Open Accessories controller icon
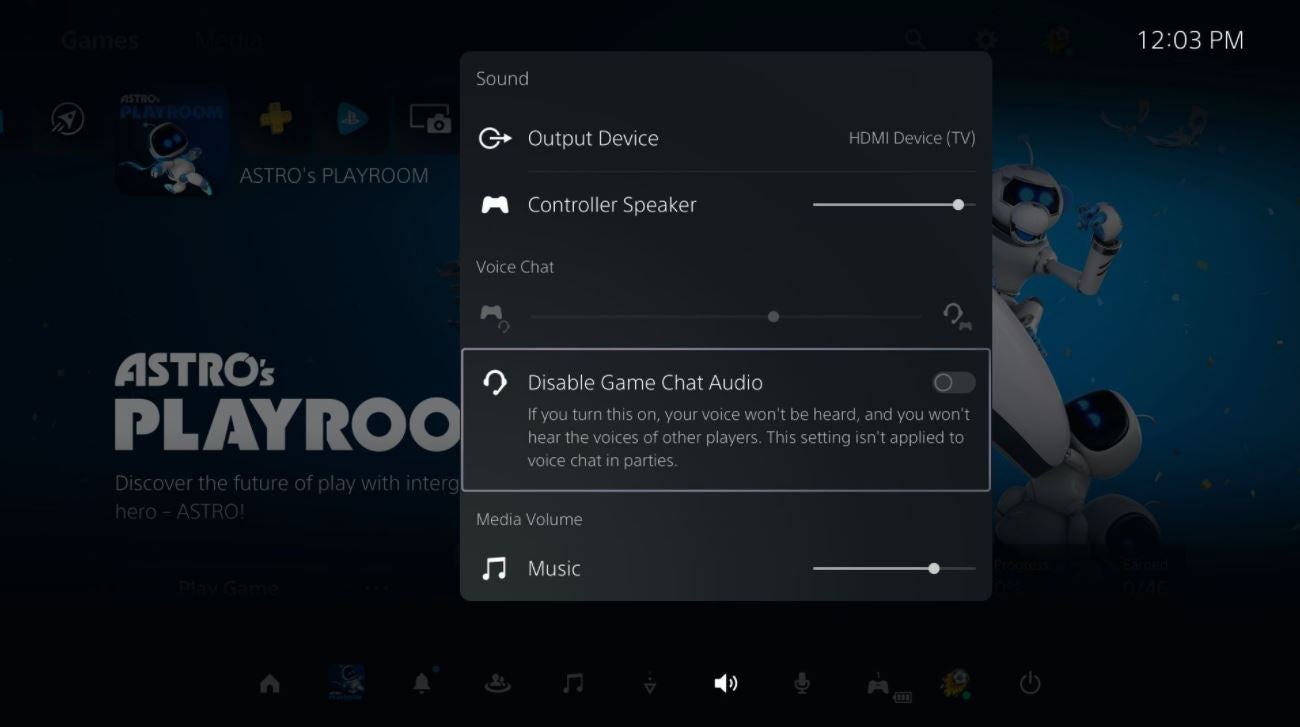This screenshot has width=1300, height=727. pyautogui.click(x=880, y=685)
